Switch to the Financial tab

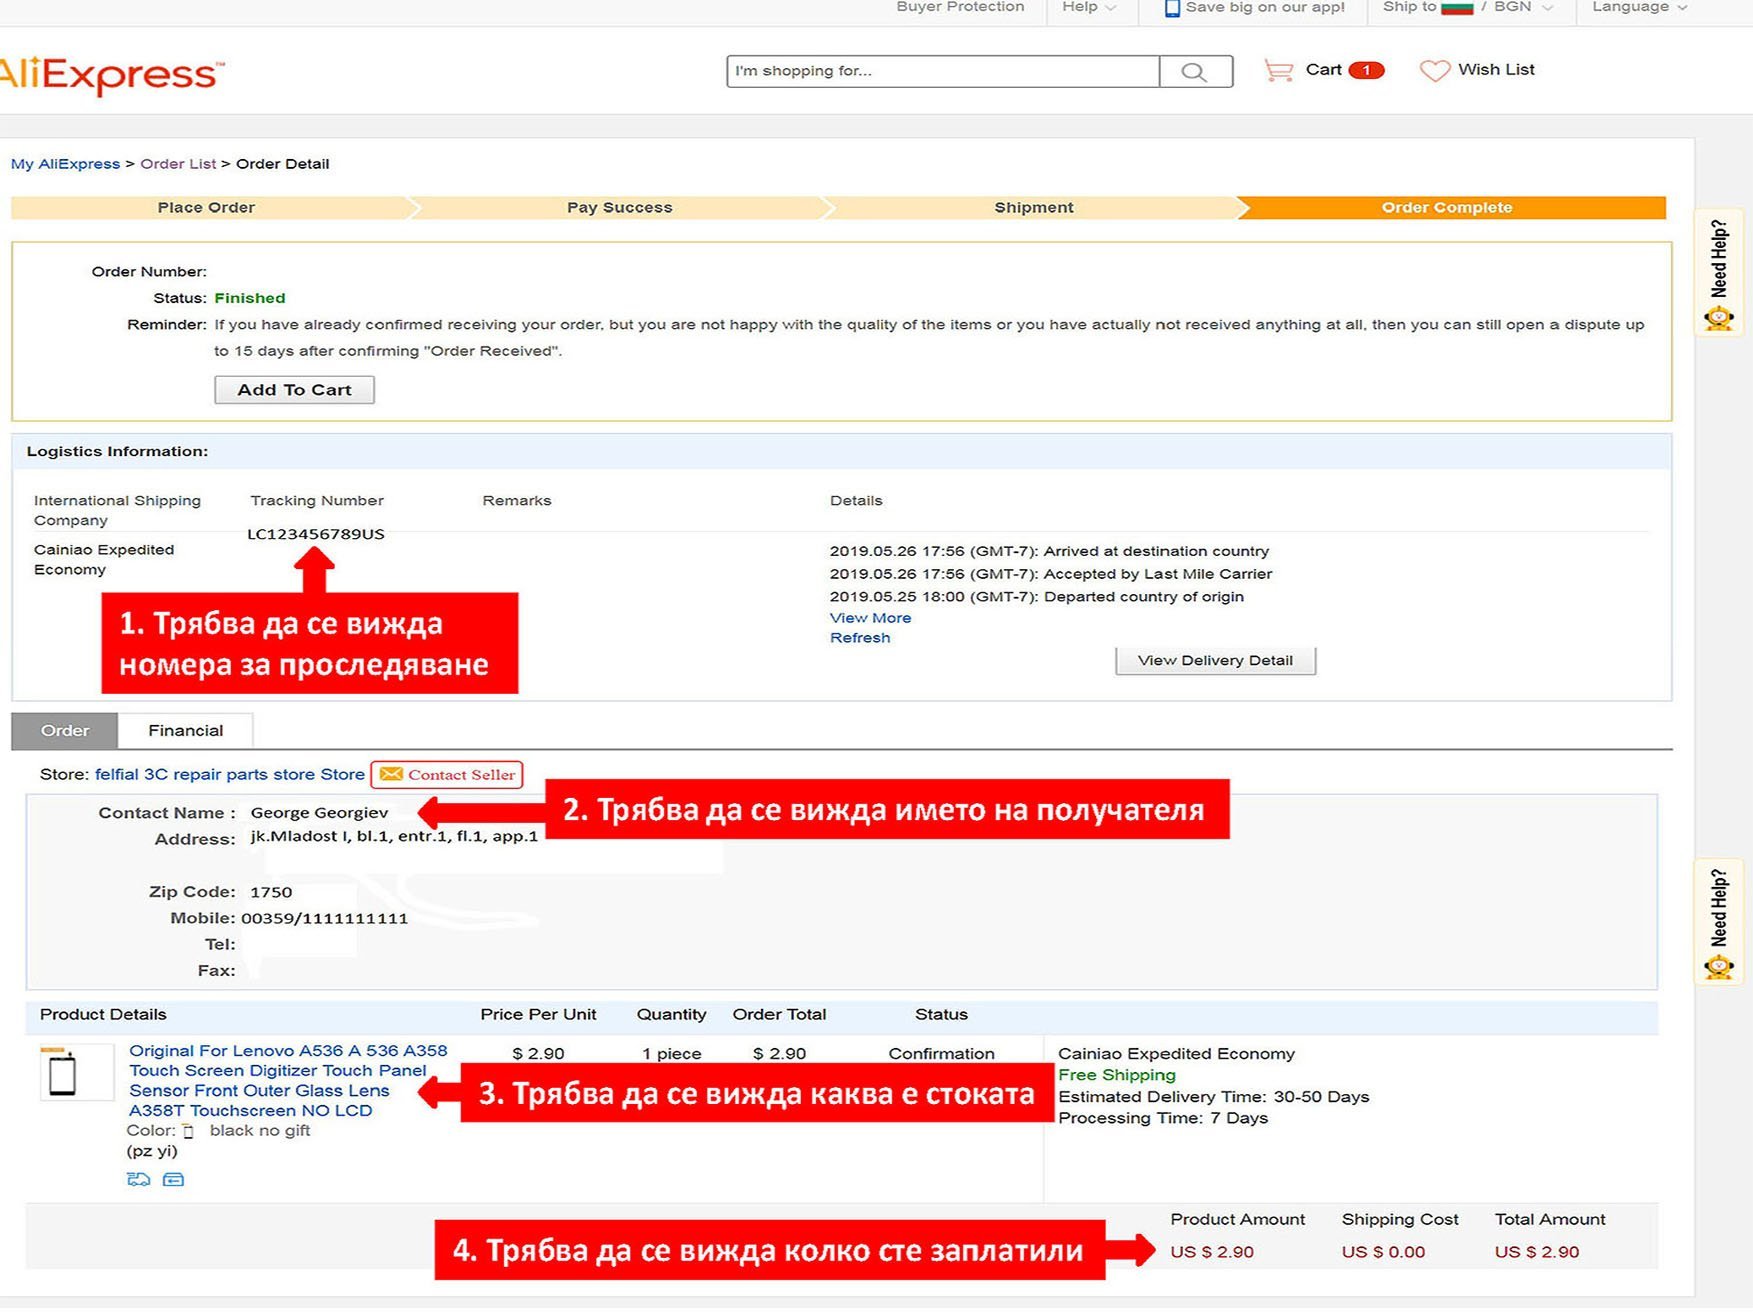click(x=185, y=731)
